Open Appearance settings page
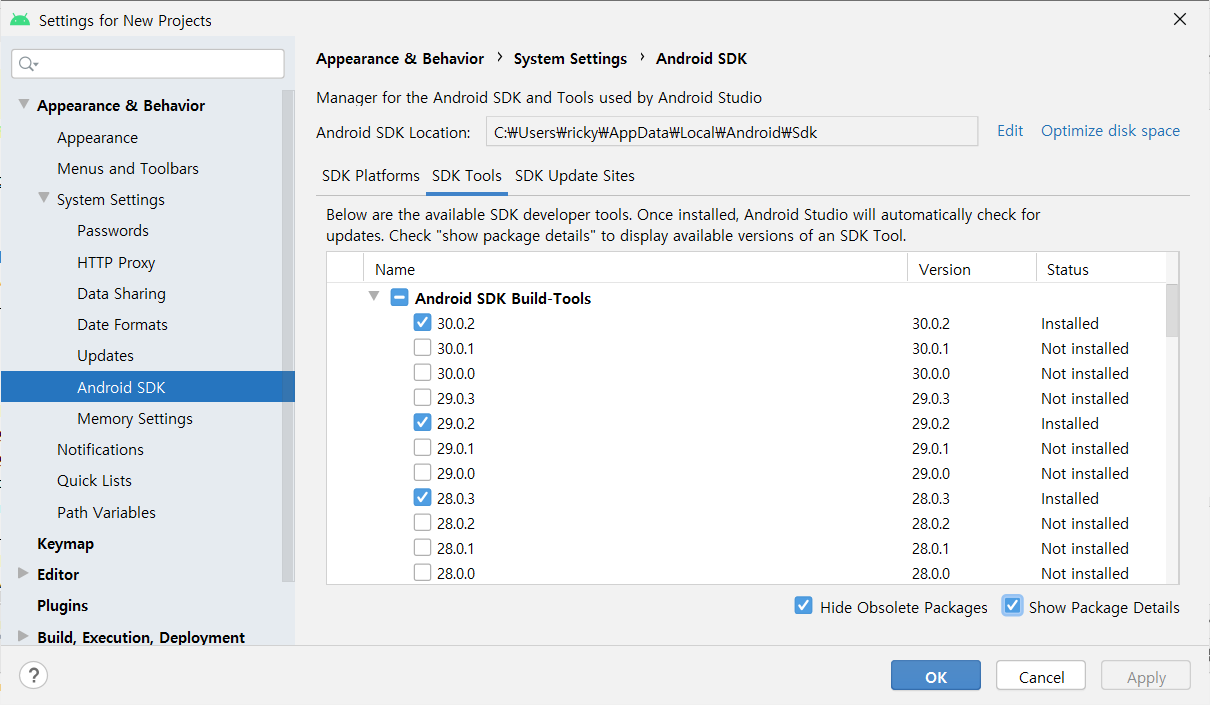This screenshot has width=1210, height=705. [x=97, y=137]
